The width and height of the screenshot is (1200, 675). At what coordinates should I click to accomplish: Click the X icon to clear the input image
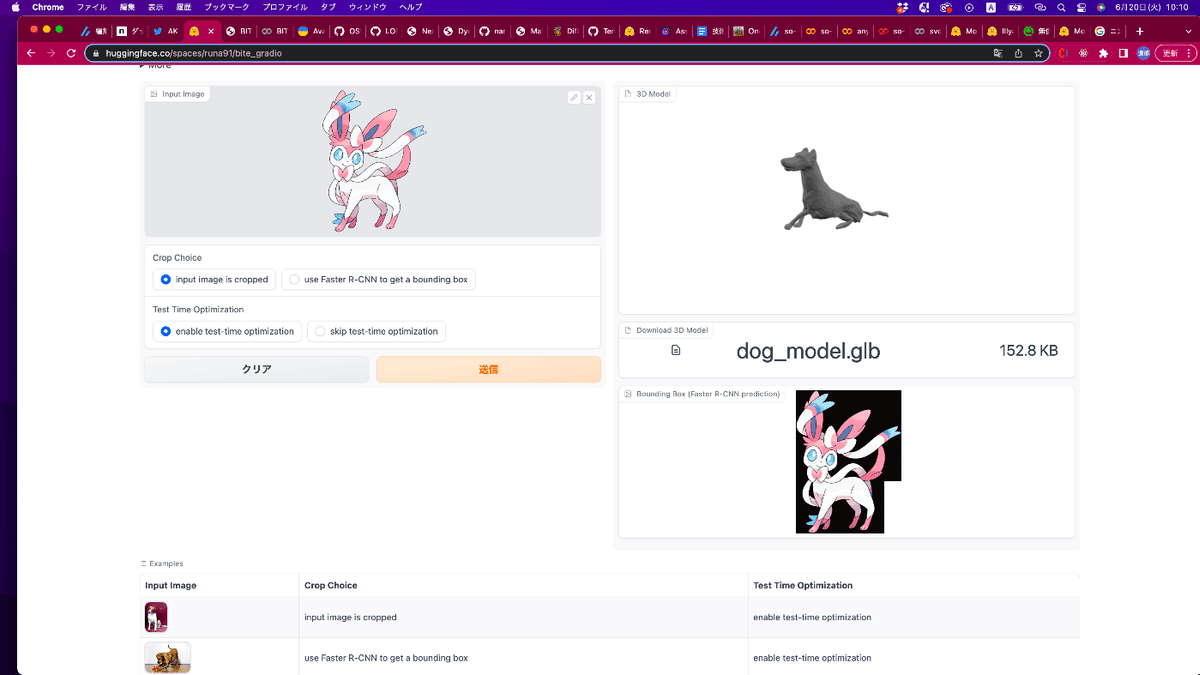[589, 97]
